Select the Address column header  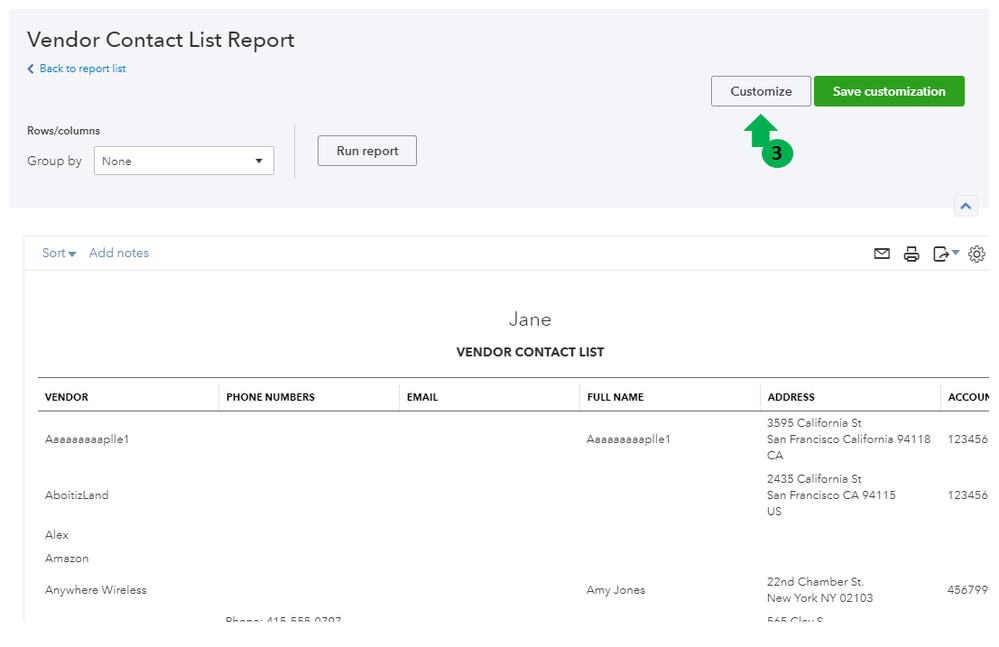coord(791,397)
